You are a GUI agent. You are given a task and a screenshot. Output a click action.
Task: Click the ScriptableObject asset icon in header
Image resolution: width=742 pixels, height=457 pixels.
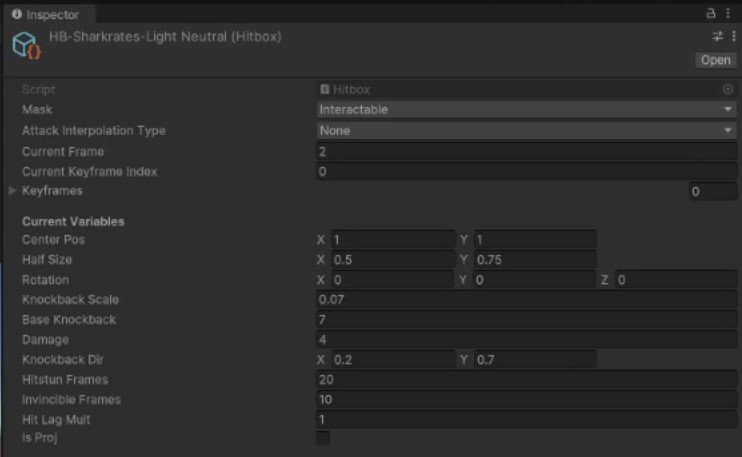(26, 45)
